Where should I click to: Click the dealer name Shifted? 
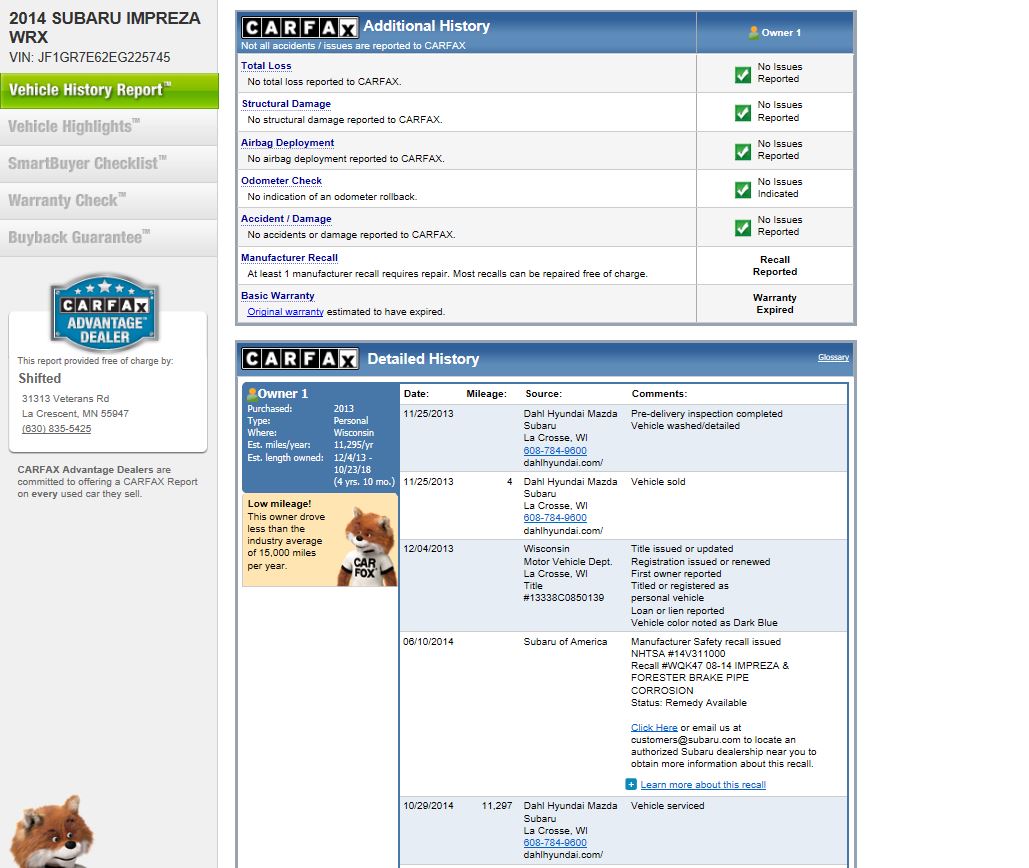coord(39,379)
